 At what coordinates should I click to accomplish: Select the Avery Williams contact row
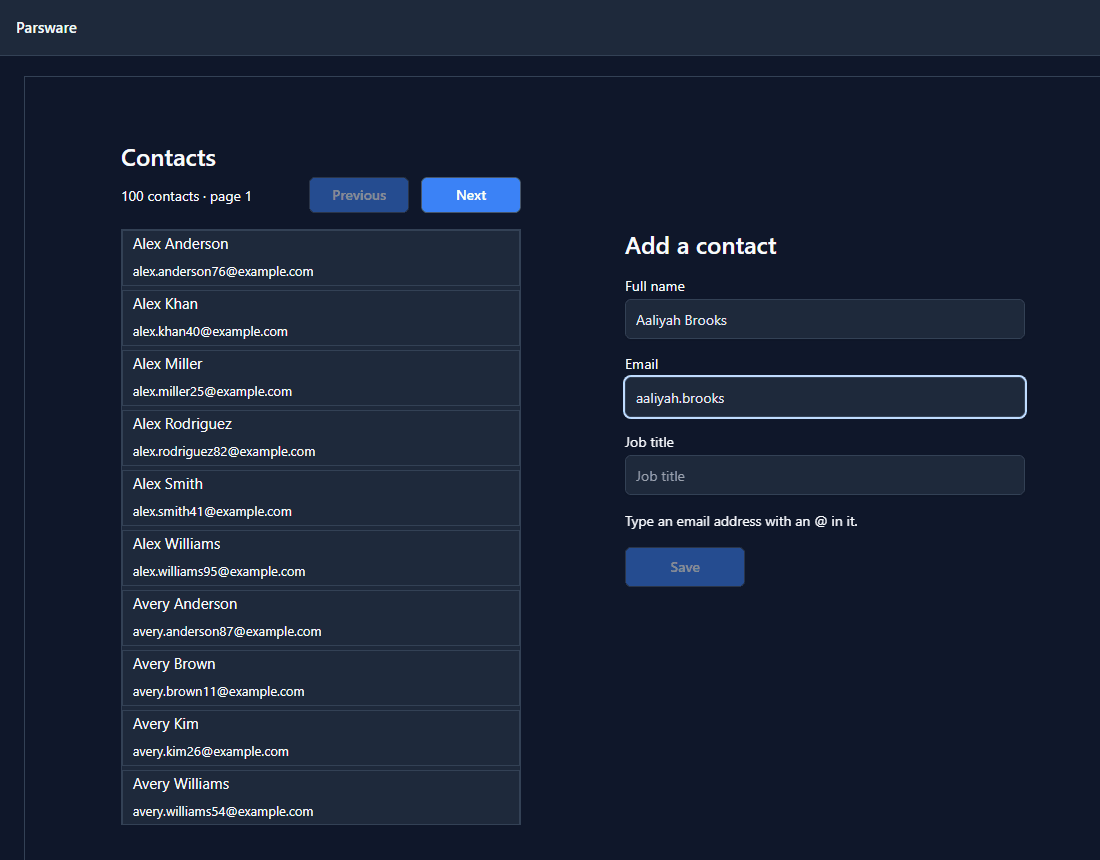[321, 798]
